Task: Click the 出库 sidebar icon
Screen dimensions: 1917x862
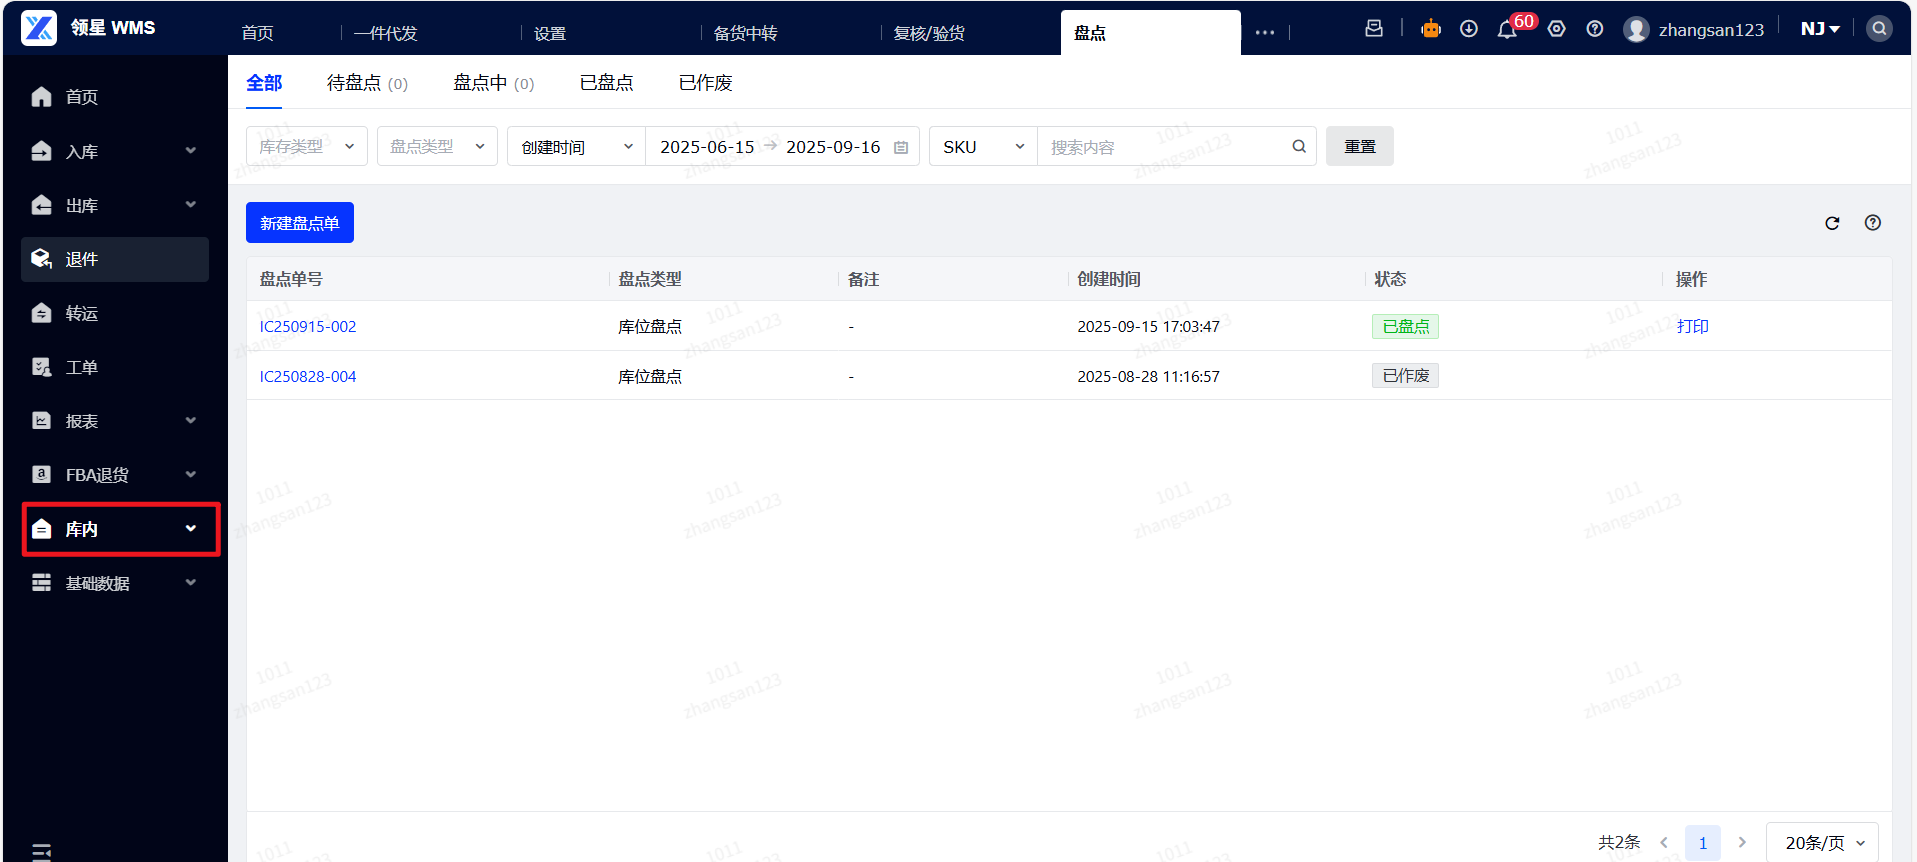Action: [x=41, y=205]
